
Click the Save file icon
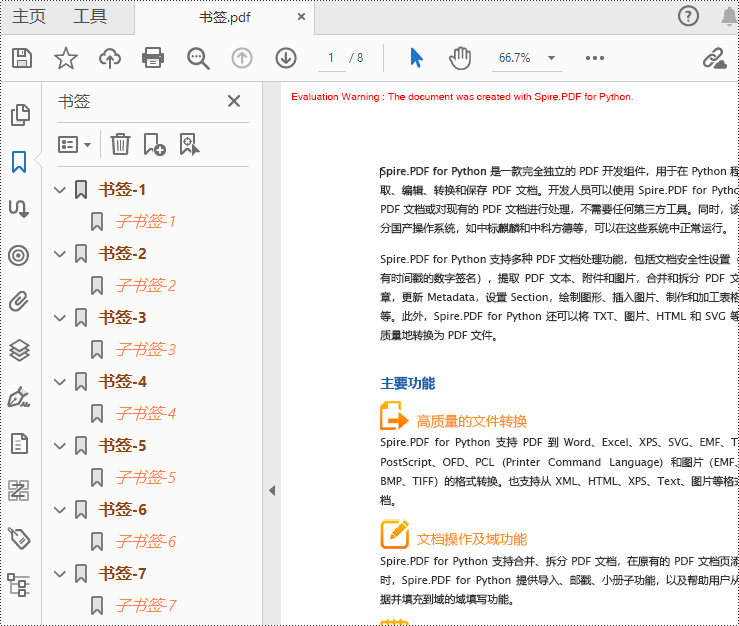[22, 58]
